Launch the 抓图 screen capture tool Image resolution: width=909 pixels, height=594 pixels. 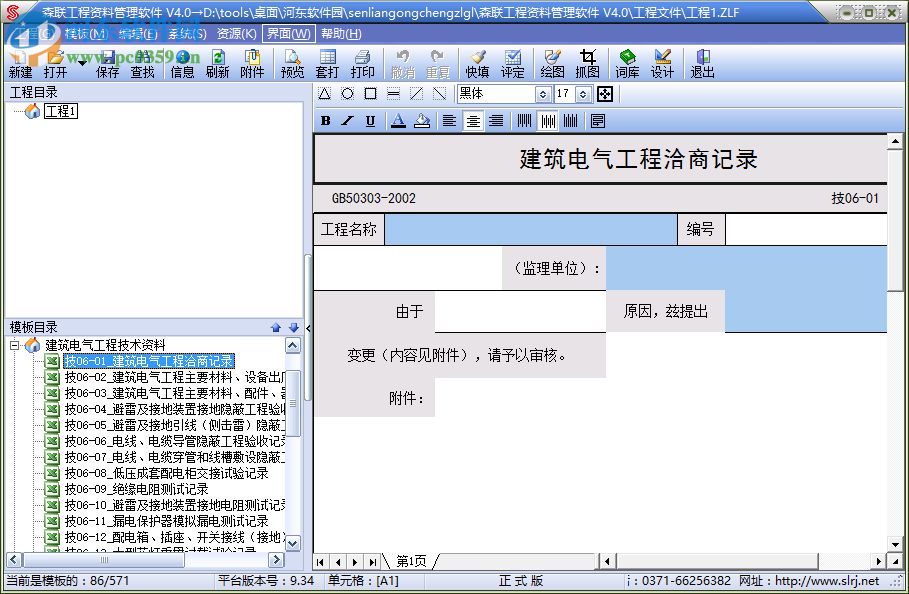click(x=590, y=60)
